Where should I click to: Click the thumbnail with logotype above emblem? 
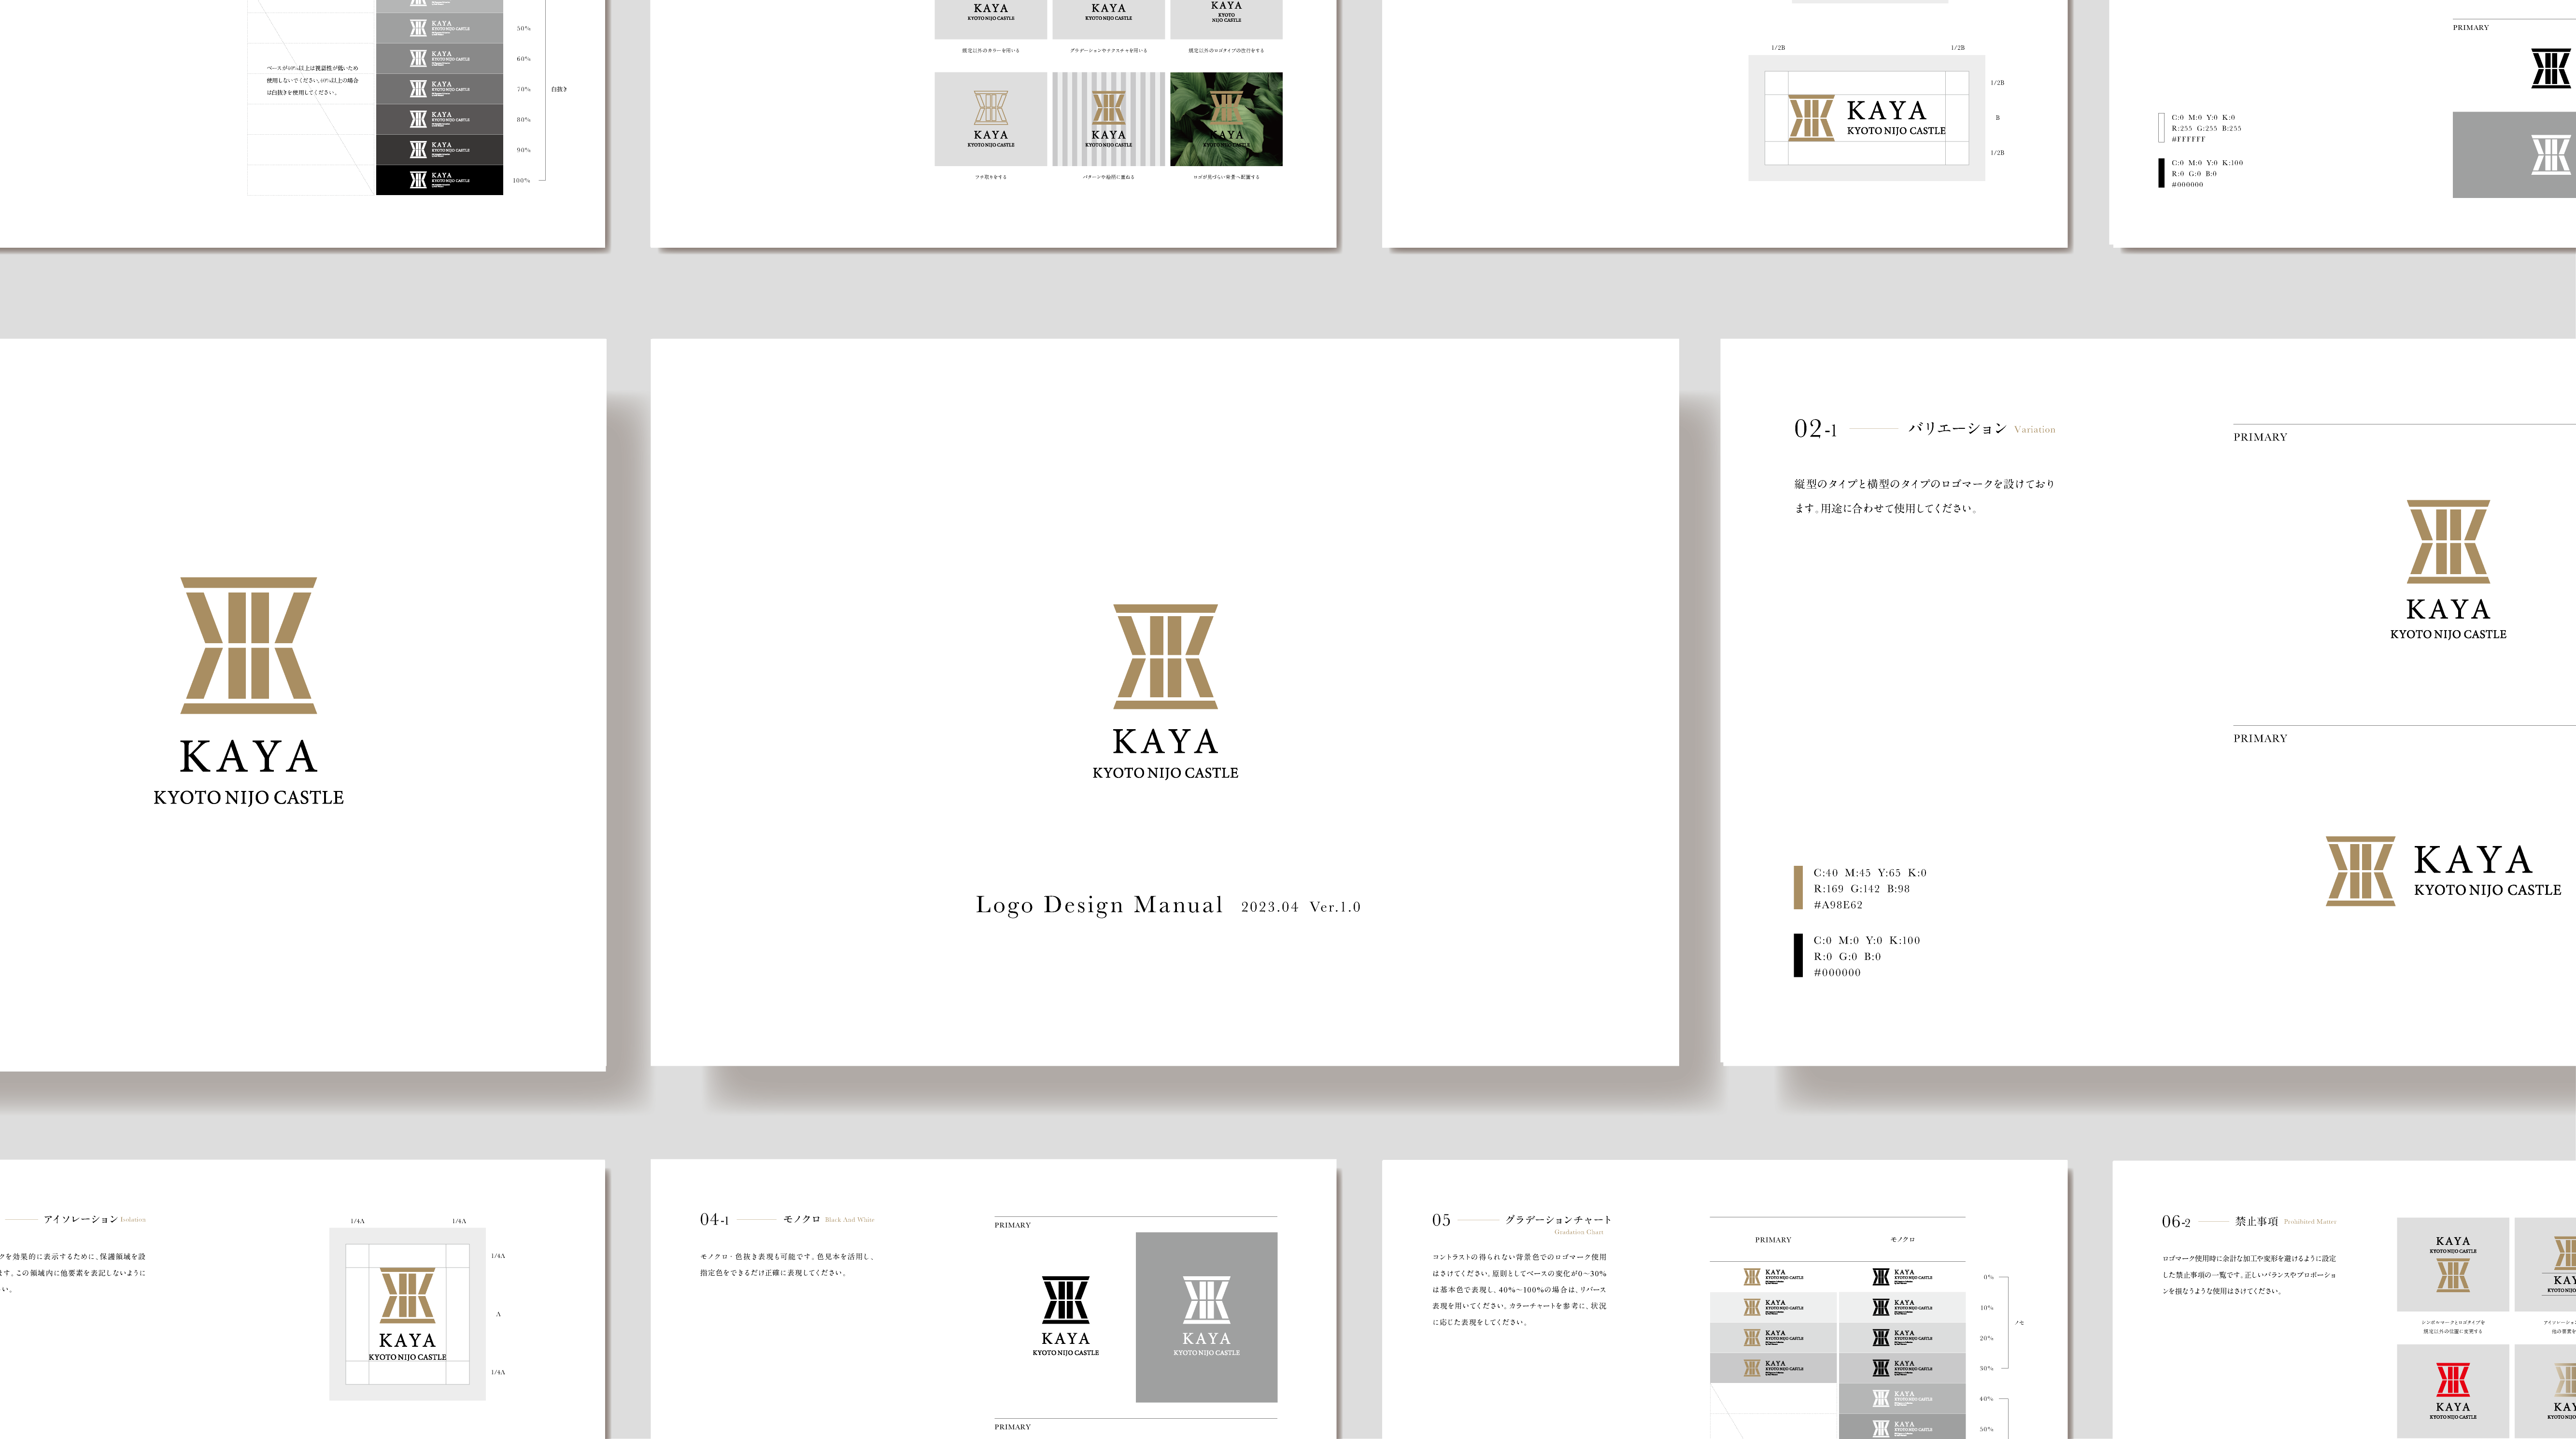(x=2452, y=1264)
